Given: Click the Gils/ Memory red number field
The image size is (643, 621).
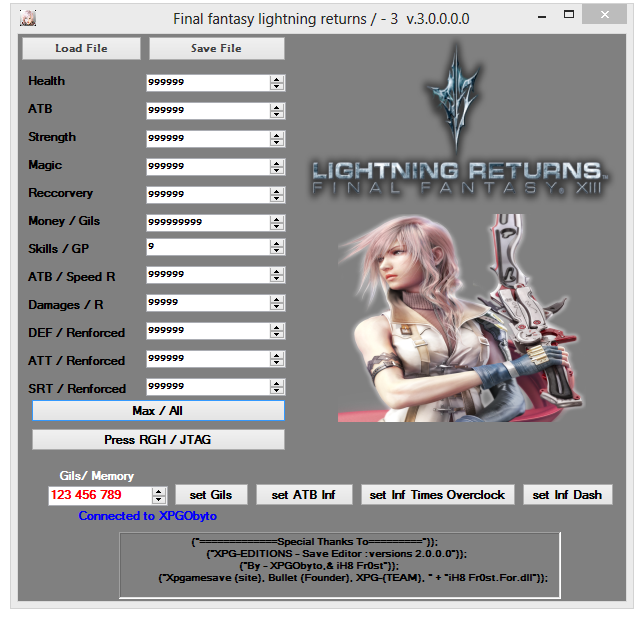Looking at the screenshot, I should click(99, 495).
